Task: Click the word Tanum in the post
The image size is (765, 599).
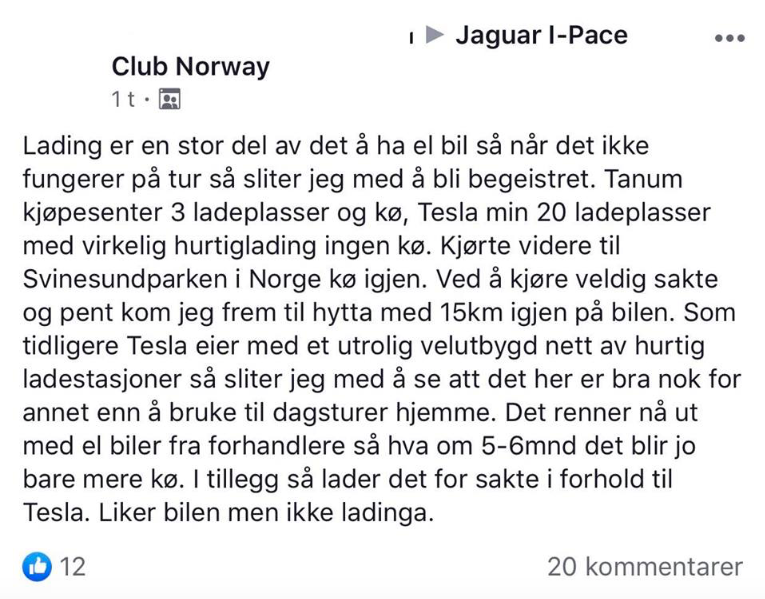Action: point(644,179)
